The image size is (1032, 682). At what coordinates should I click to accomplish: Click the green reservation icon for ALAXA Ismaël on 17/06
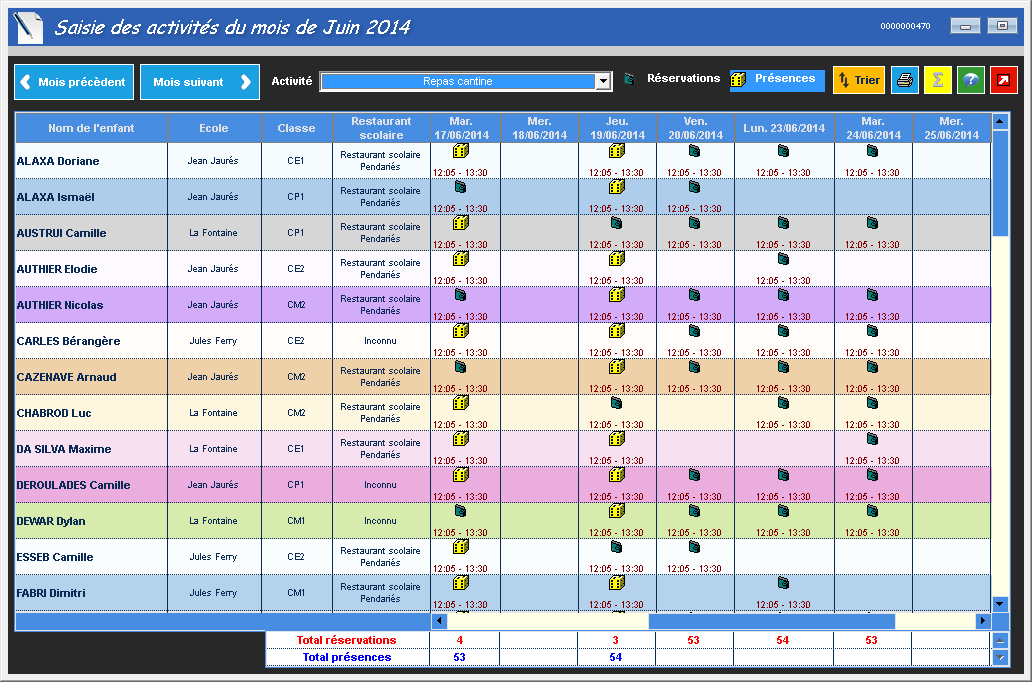[x=461, y=186]
